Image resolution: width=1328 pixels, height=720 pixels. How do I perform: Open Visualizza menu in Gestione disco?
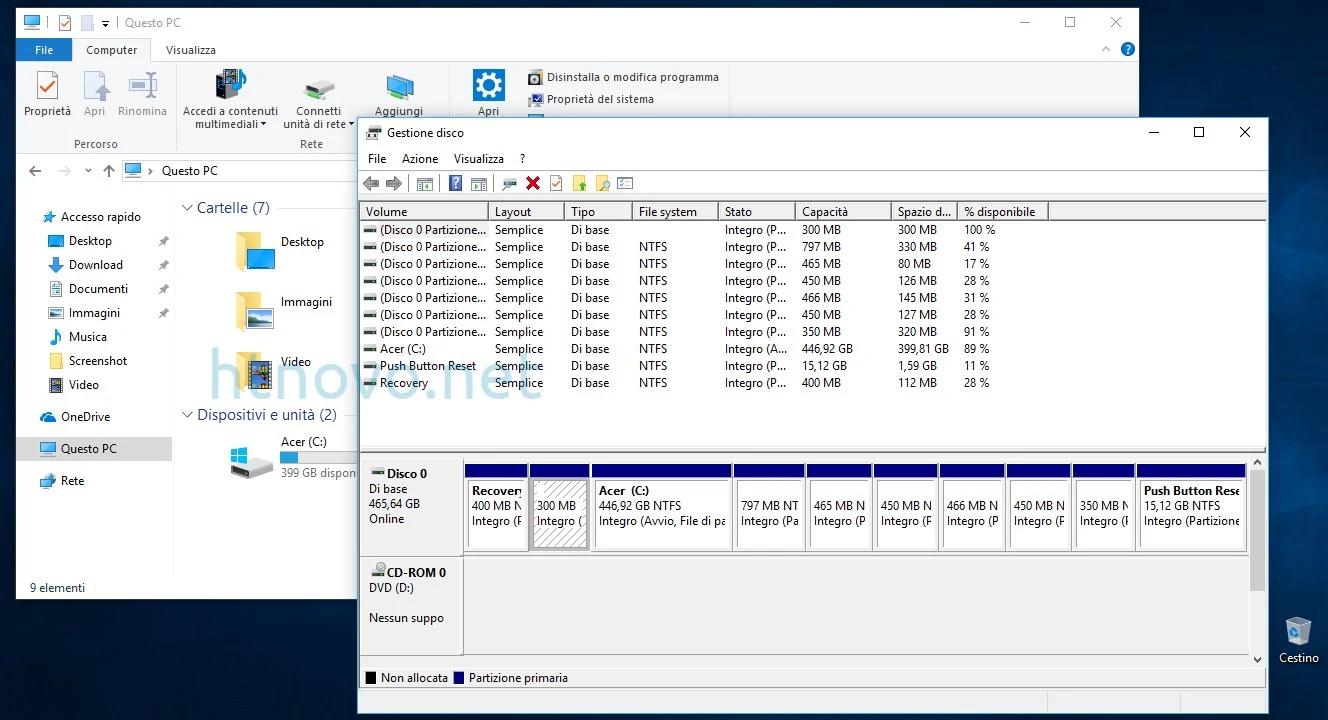pos(479,159)
